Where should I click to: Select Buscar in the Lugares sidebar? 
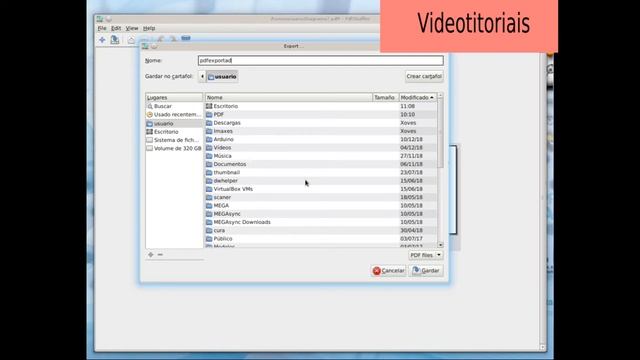click(174, 106)
